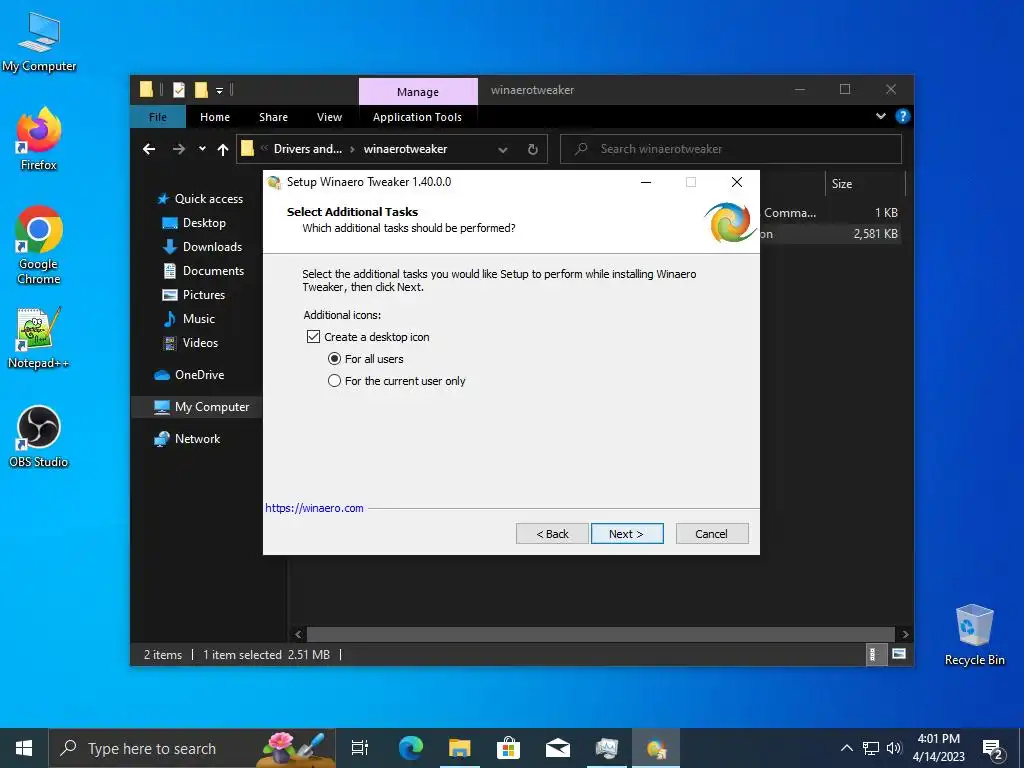Click the Type here to search box
Screen dimensions: 1024x768
[192, 748]
